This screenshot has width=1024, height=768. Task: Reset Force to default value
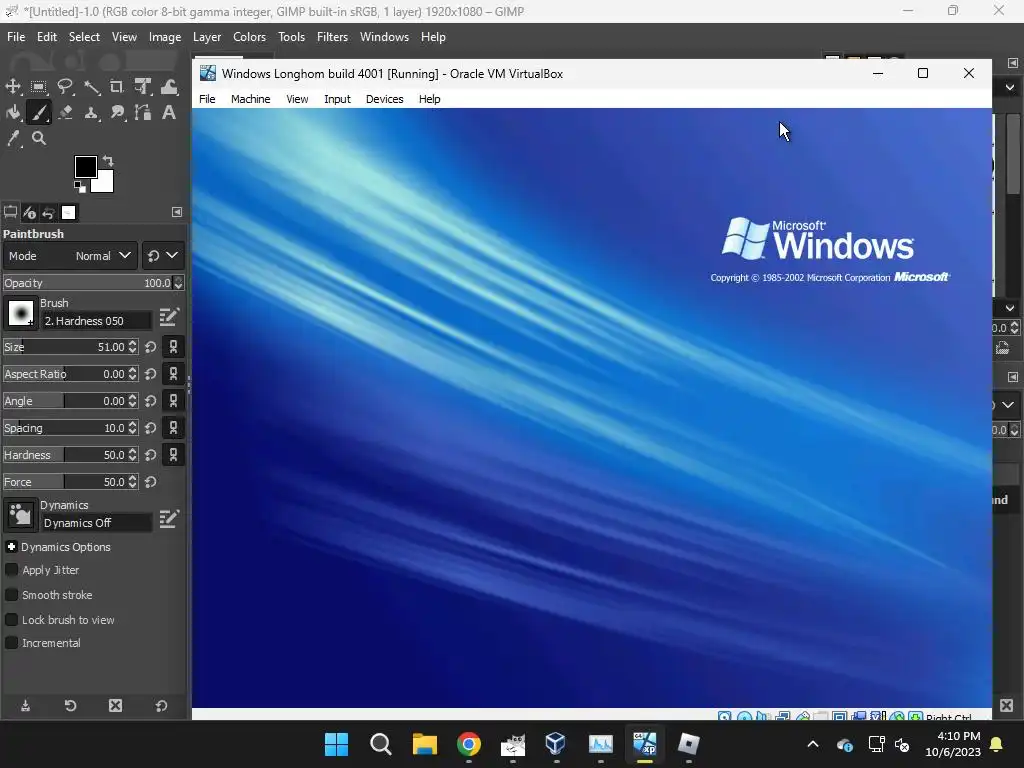tap(151, 482)
